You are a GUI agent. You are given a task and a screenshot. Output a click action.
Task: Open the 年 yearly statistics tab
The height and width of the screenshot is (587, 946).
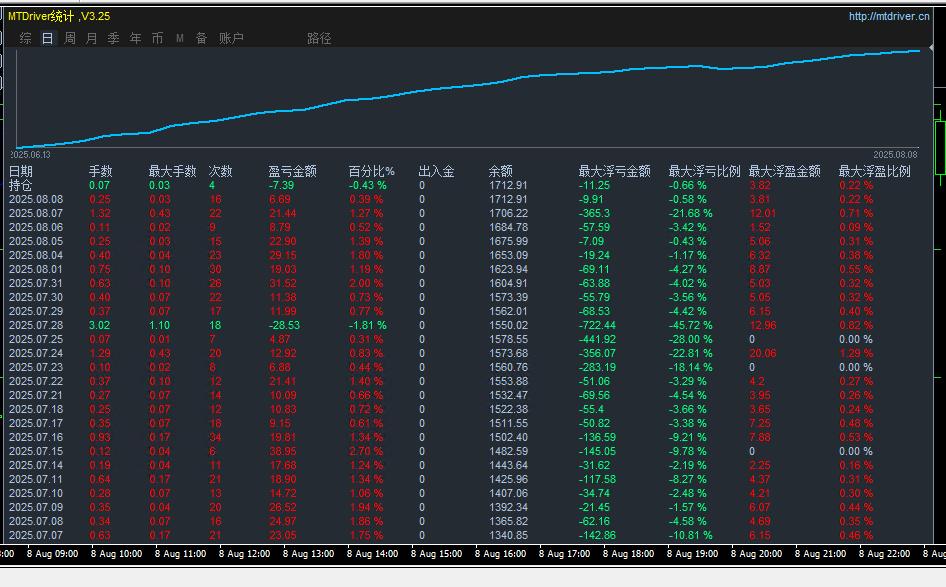136,38
